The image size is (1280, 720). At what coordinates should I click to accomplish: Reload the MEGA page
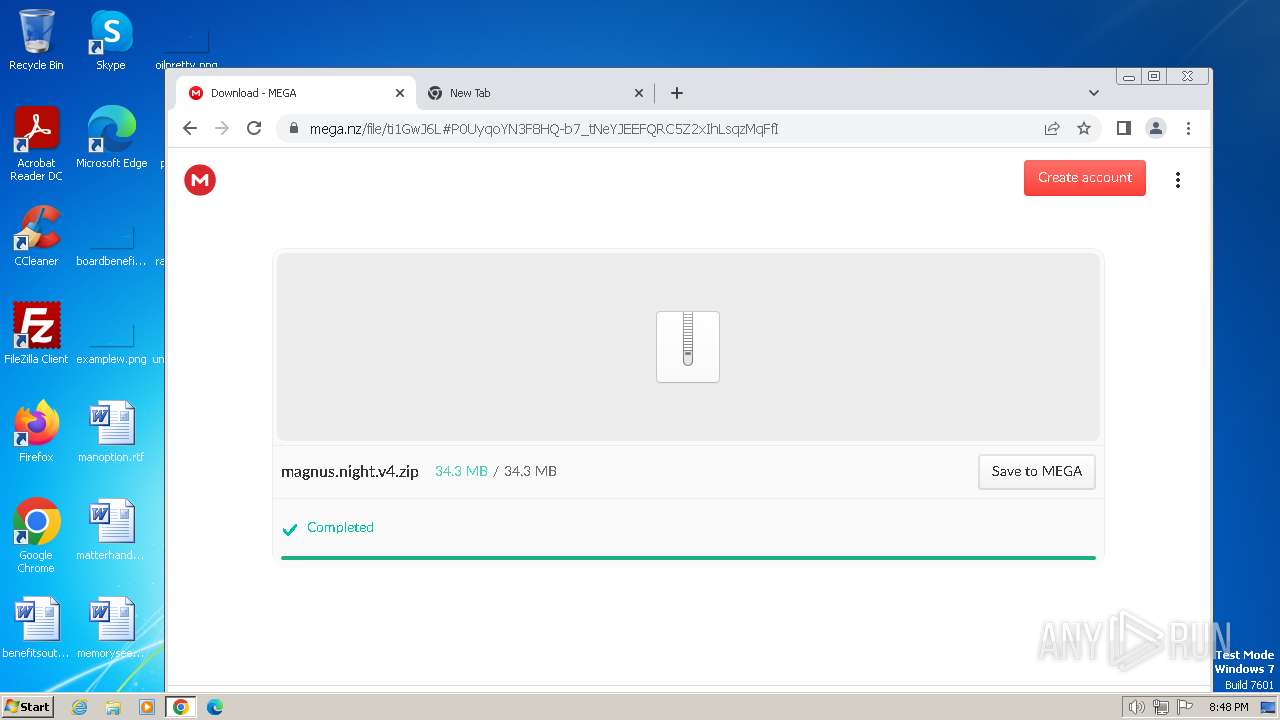(254, 128)
